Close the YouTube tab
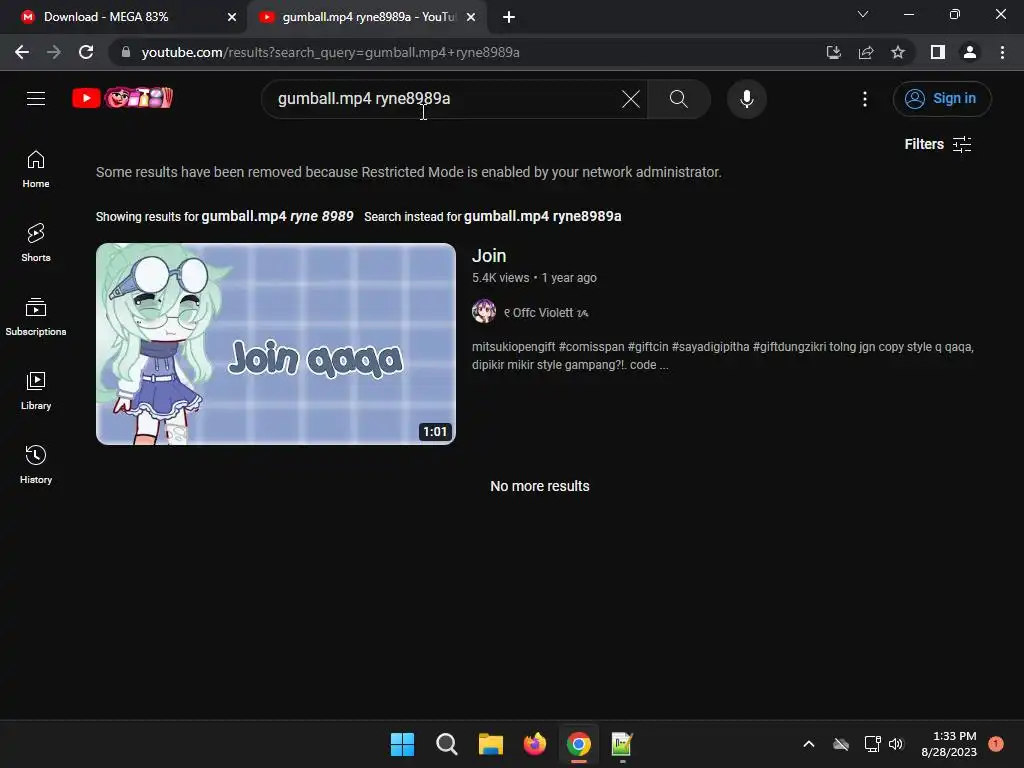The width and height of the screenshot is (1024, 768). pyautogui.click(x=471, y=17)
